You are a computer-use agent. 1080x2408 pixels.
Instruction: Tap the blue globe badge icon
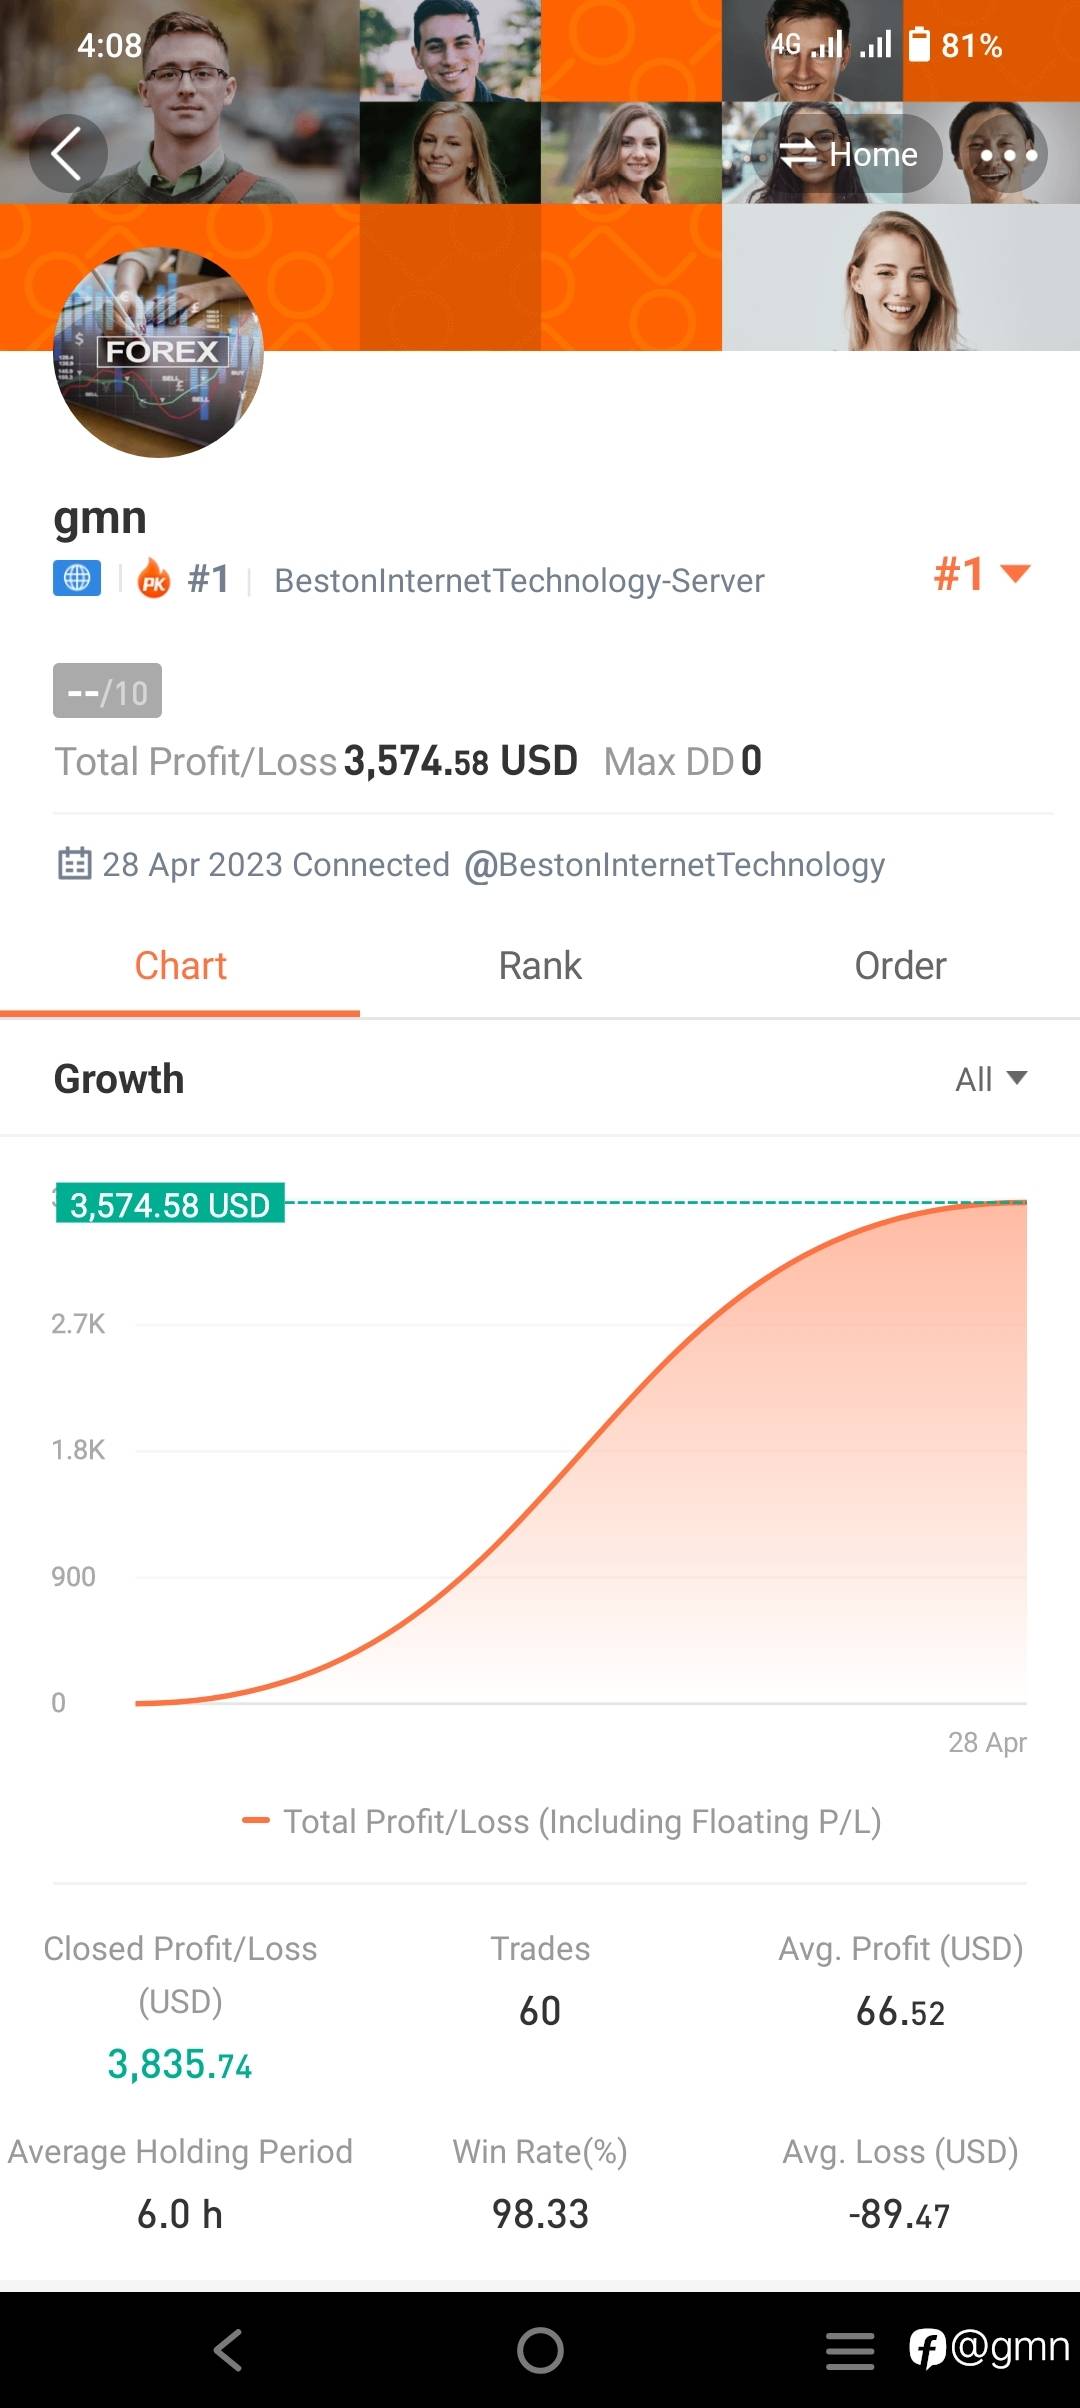pos(77,578)
